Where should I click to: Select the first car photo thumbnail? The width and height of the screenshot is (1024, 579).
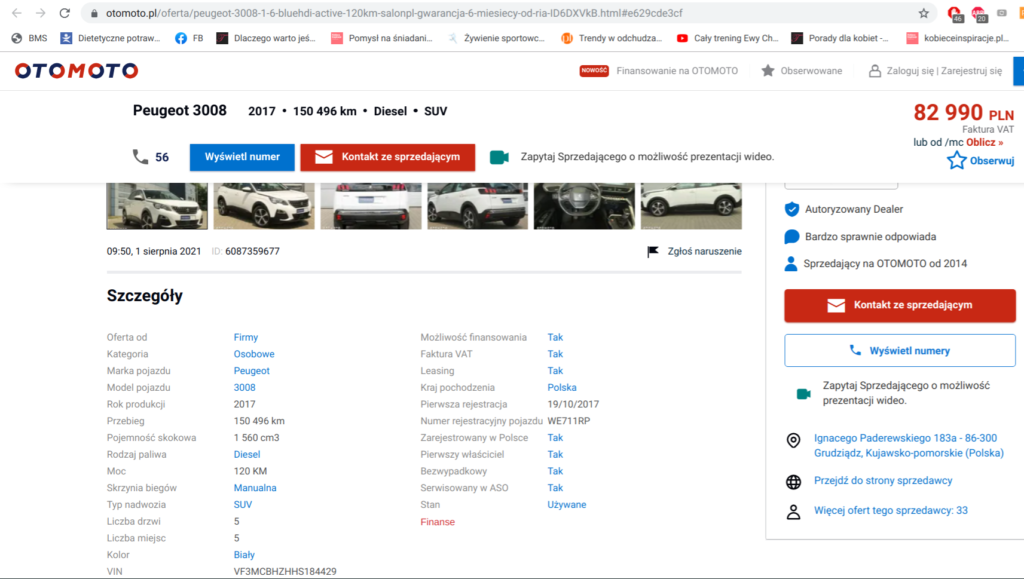(x=157, y=206)
